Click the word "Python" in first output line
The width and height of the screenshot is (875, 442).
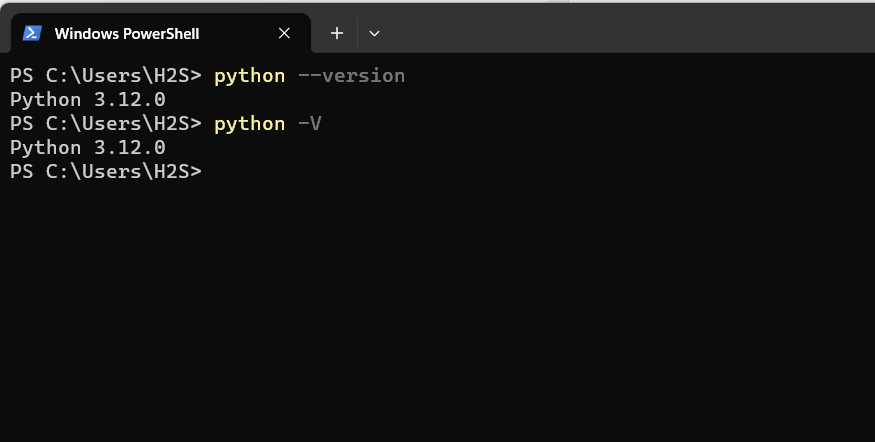[x=45, y=99]
